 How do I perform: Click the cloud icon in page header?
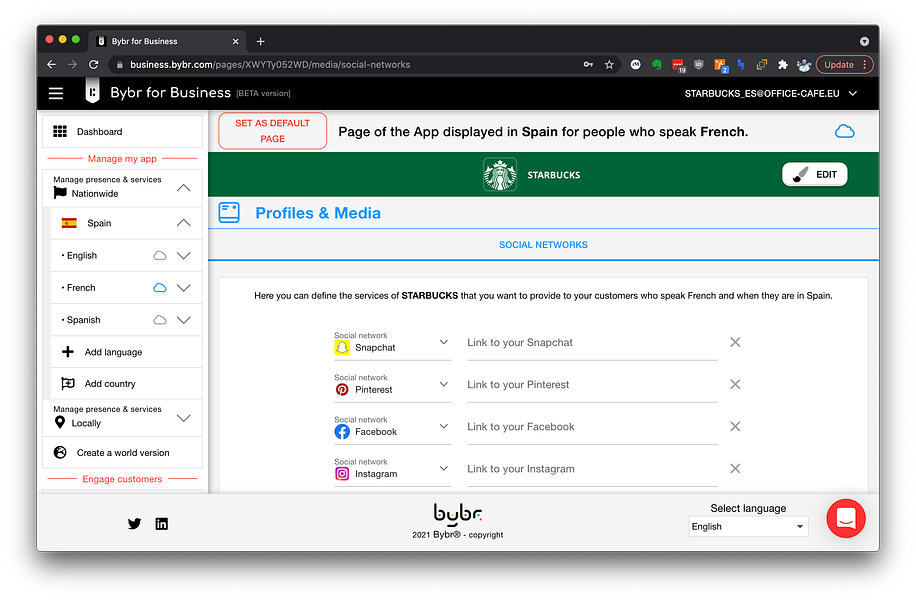844,131
